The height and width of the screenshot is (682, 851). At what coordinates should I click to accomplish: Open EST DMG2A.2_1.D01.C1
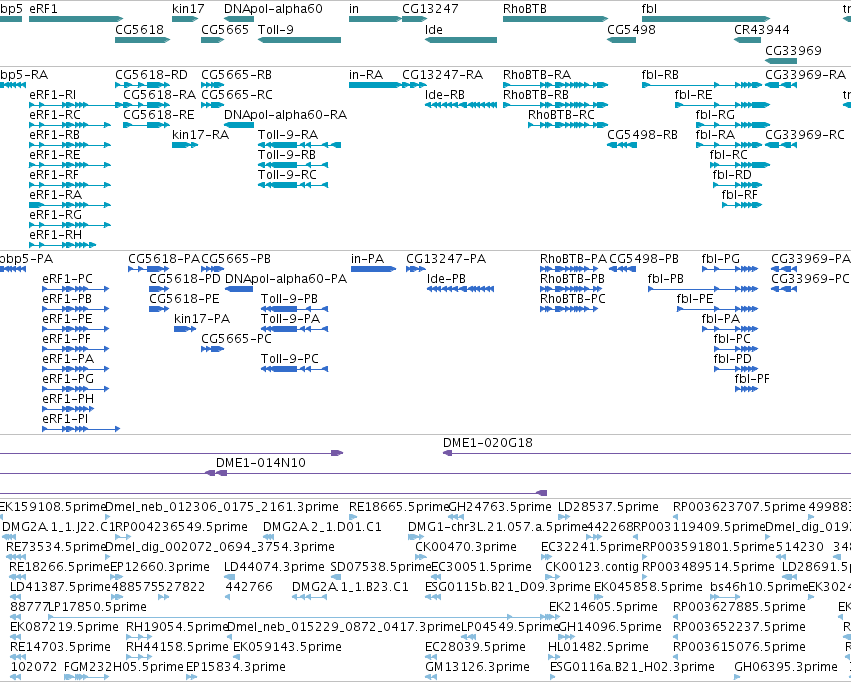tap(322, 526)
